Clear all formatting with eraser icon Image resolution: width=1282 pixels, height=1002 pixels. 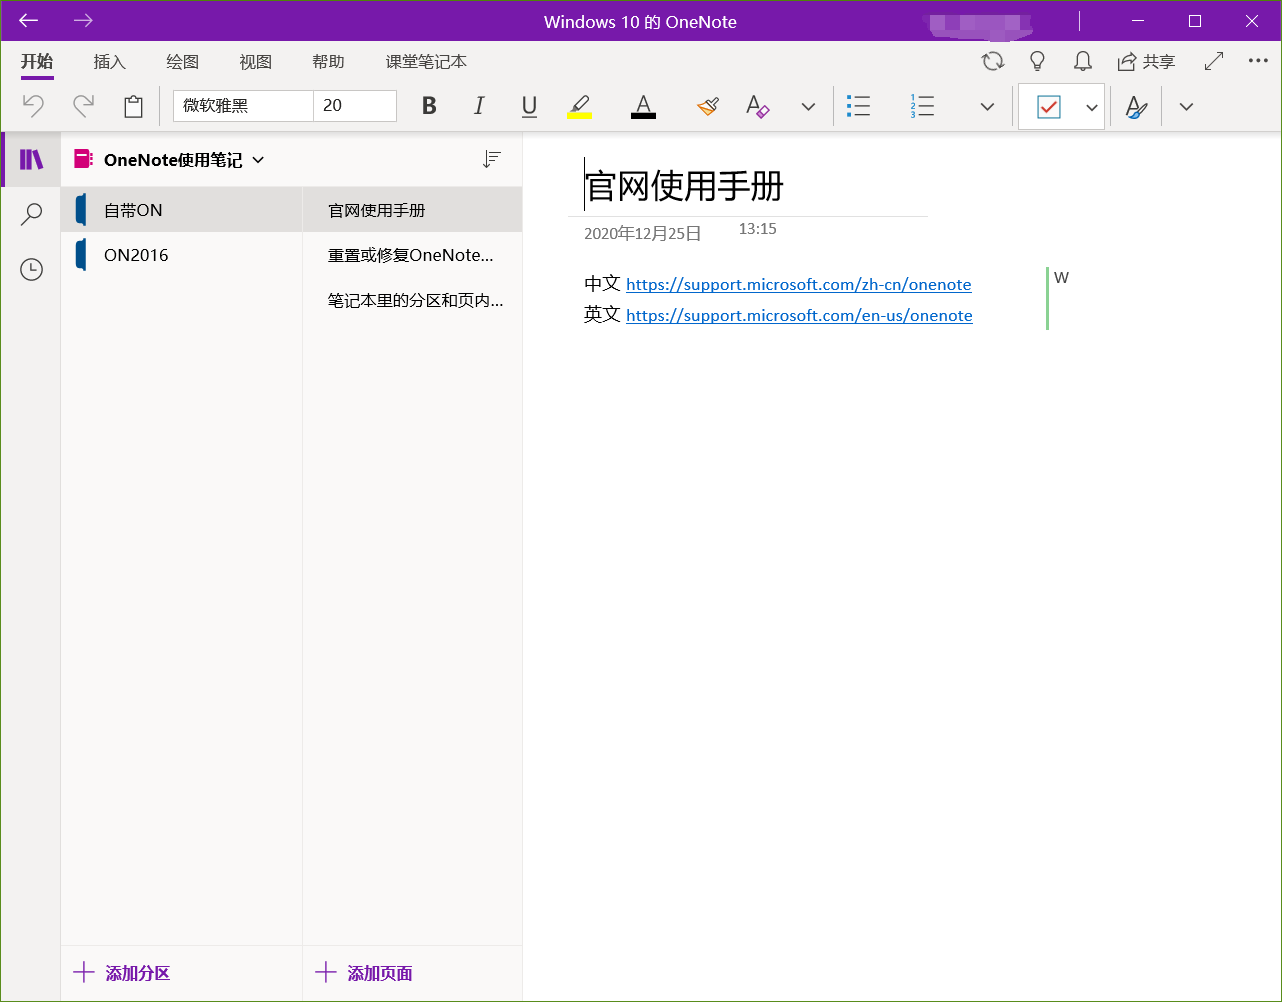click(x=757, y=106)
